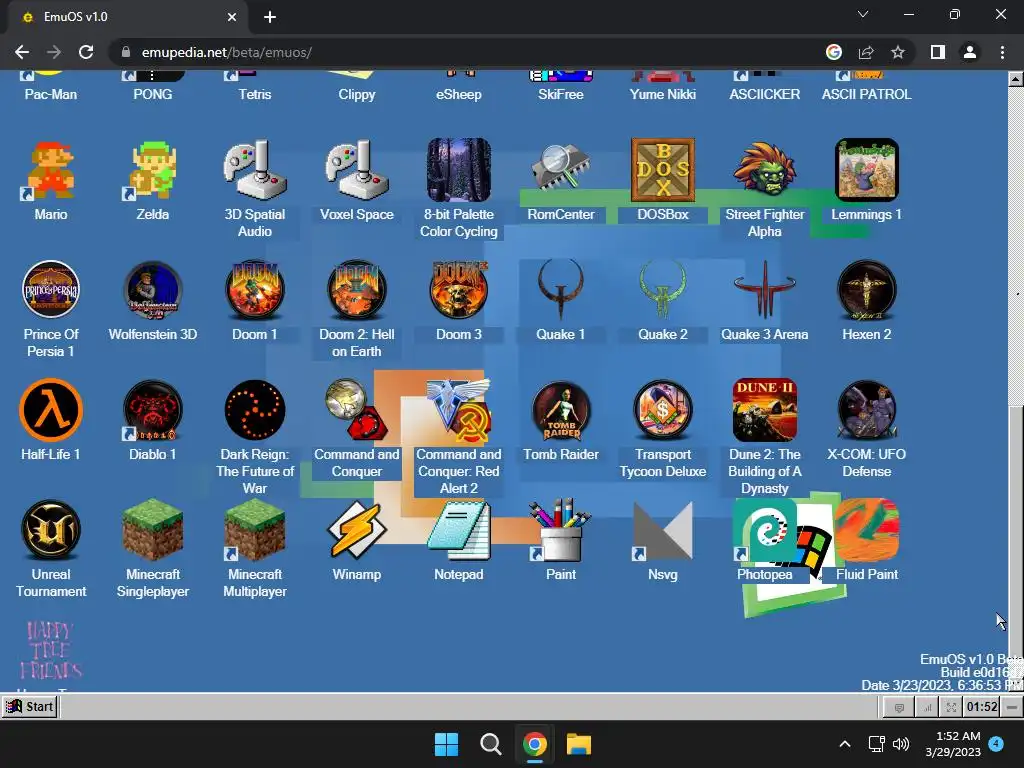Click the Clippy label
This screenshot has height=768, width=1024.
pos(357,94)
